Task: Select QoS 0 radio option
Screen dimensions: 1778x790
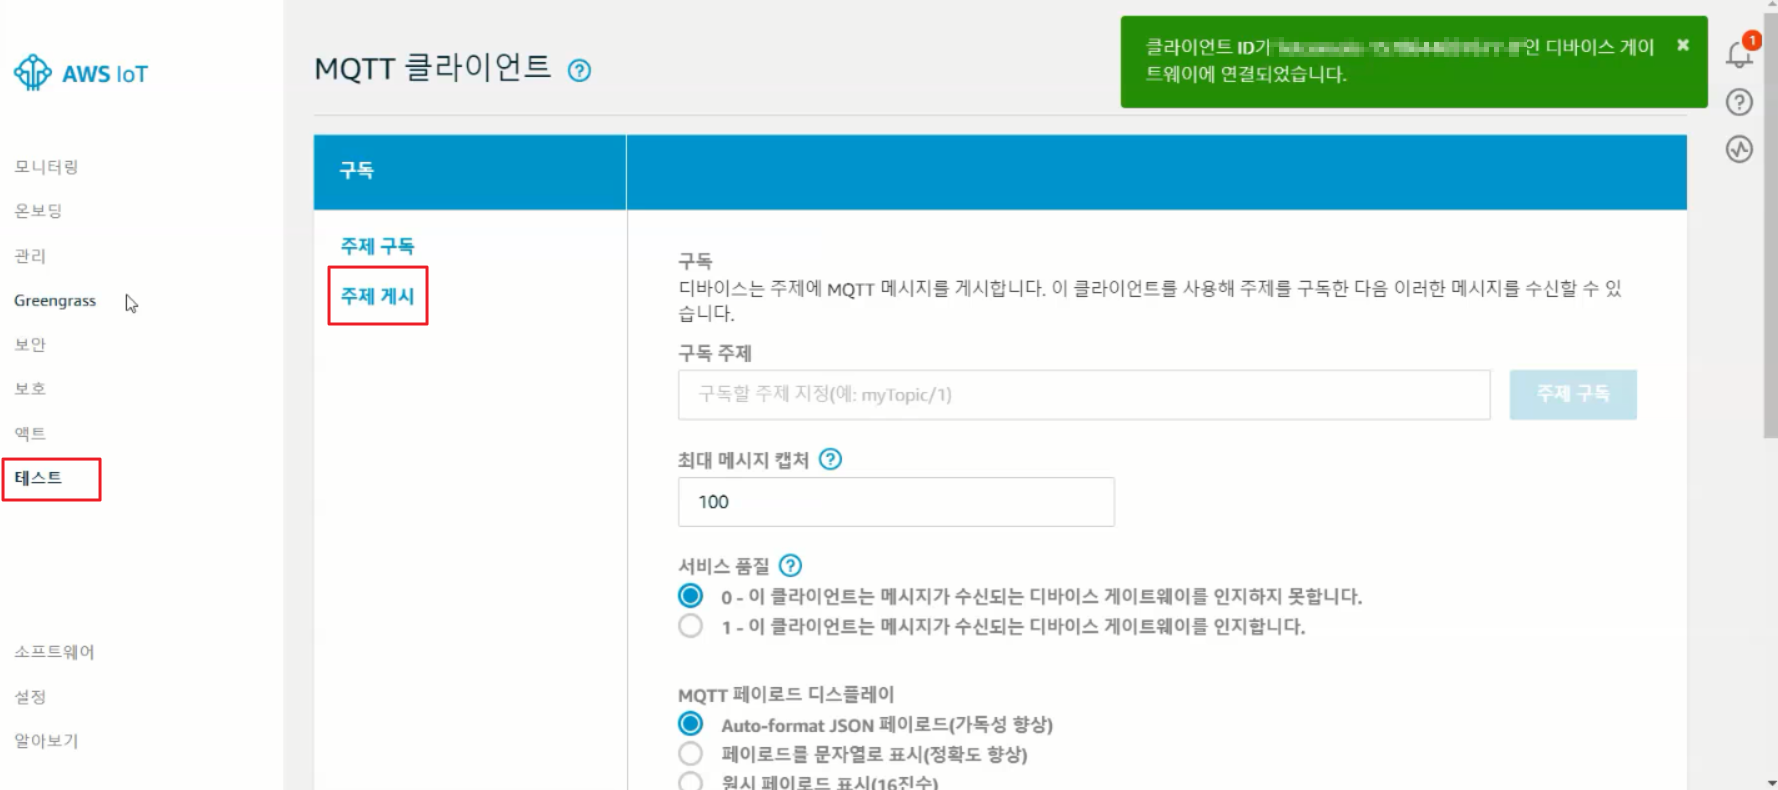Action: (690, 596)
